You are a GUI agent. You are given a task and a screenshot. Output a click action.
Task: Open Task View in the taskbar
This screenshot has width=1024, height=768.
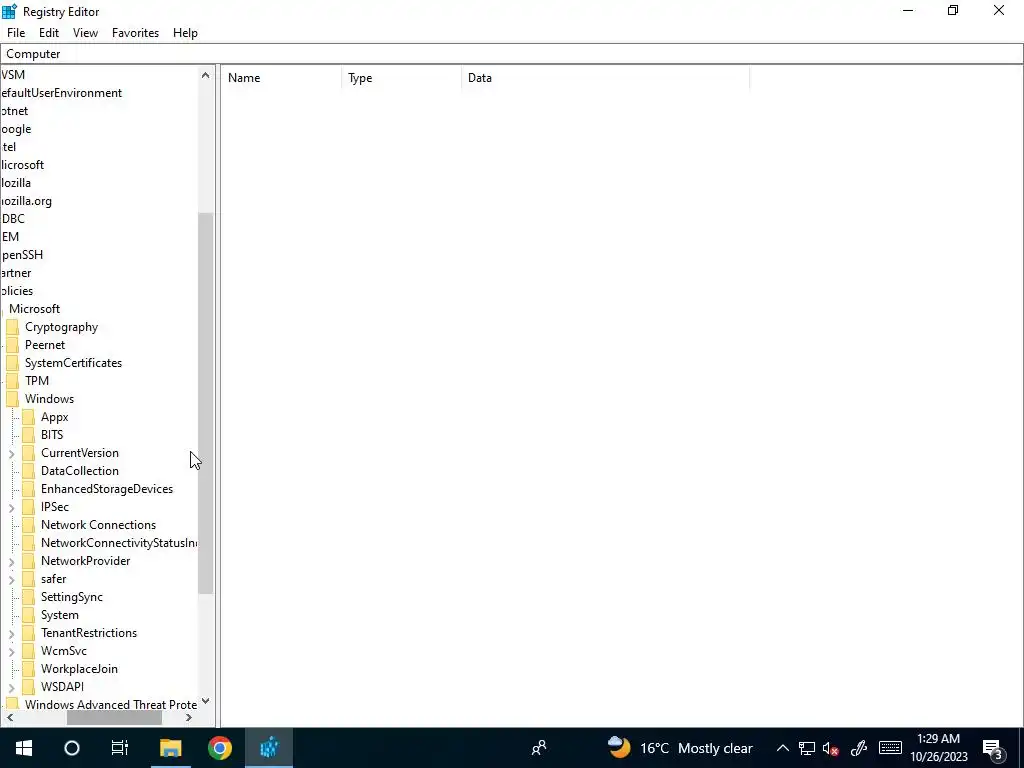point(120,748)
